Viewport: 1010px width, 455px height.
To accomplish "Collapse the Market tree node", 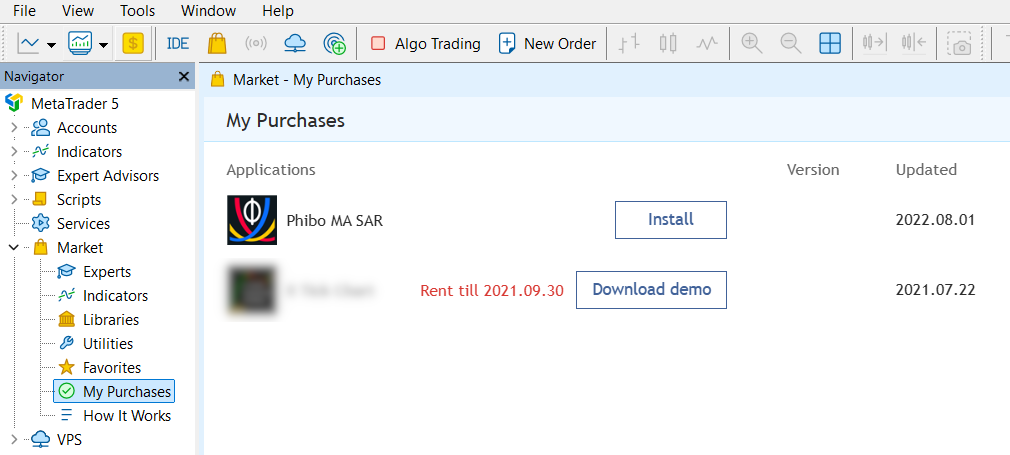I will [x=13, y=248].
